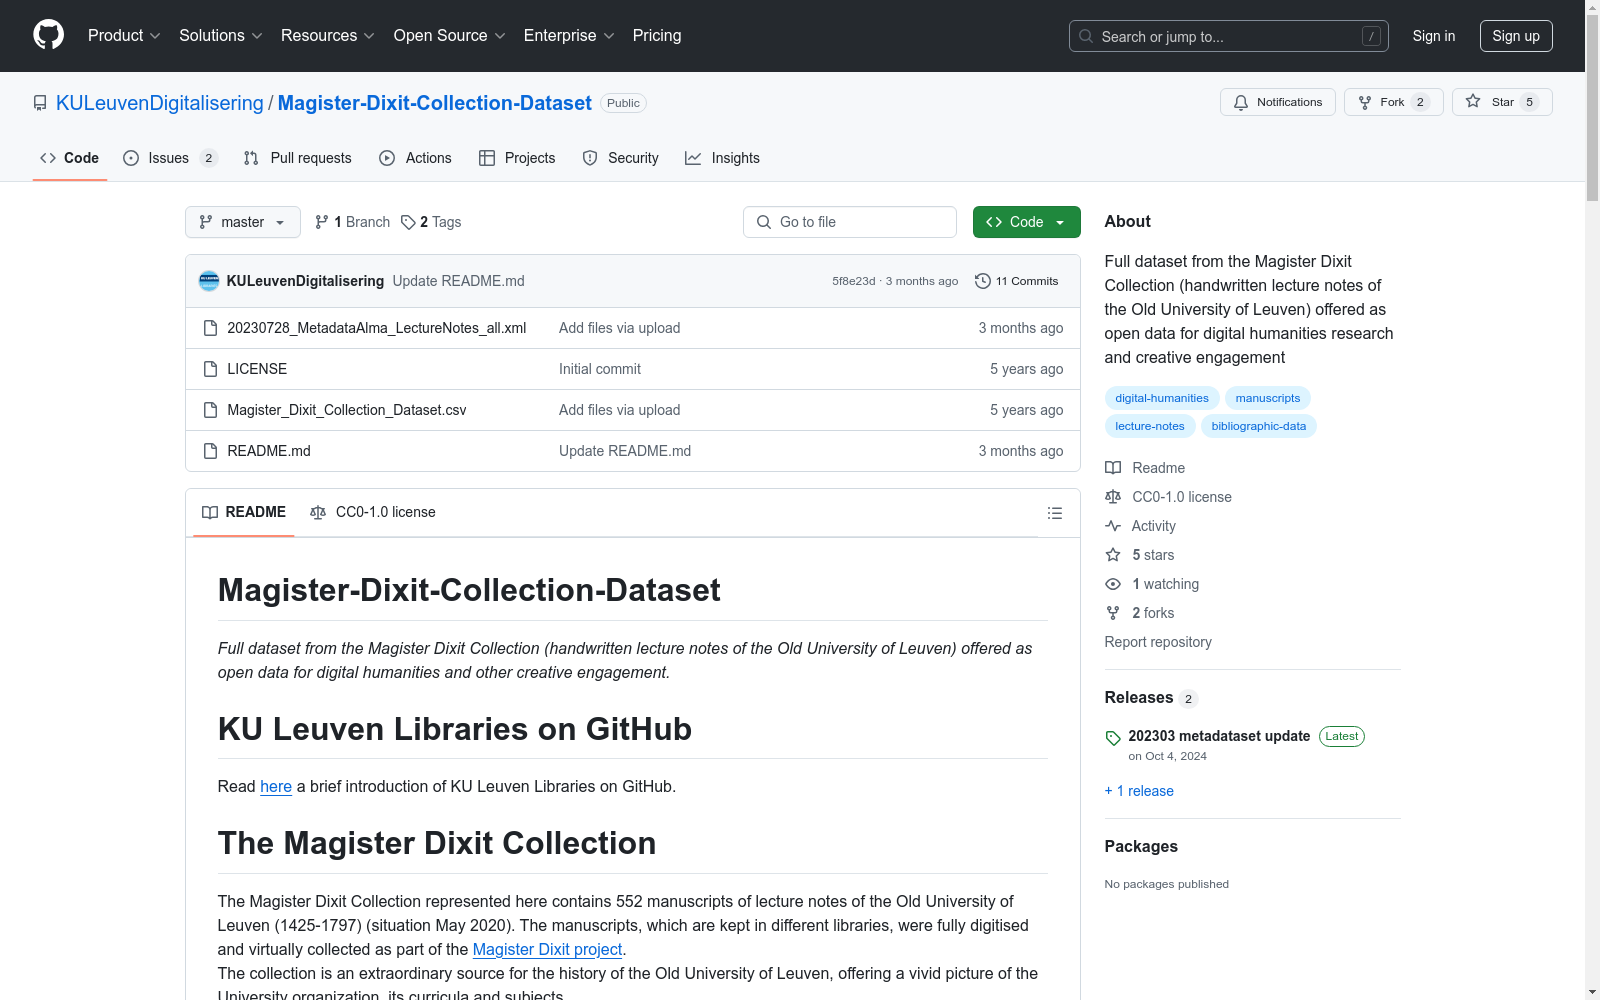Click the bibliographic-data topic tag
The width and height of the screenshot is (1600, 1000).
(x=1259, y=426)
